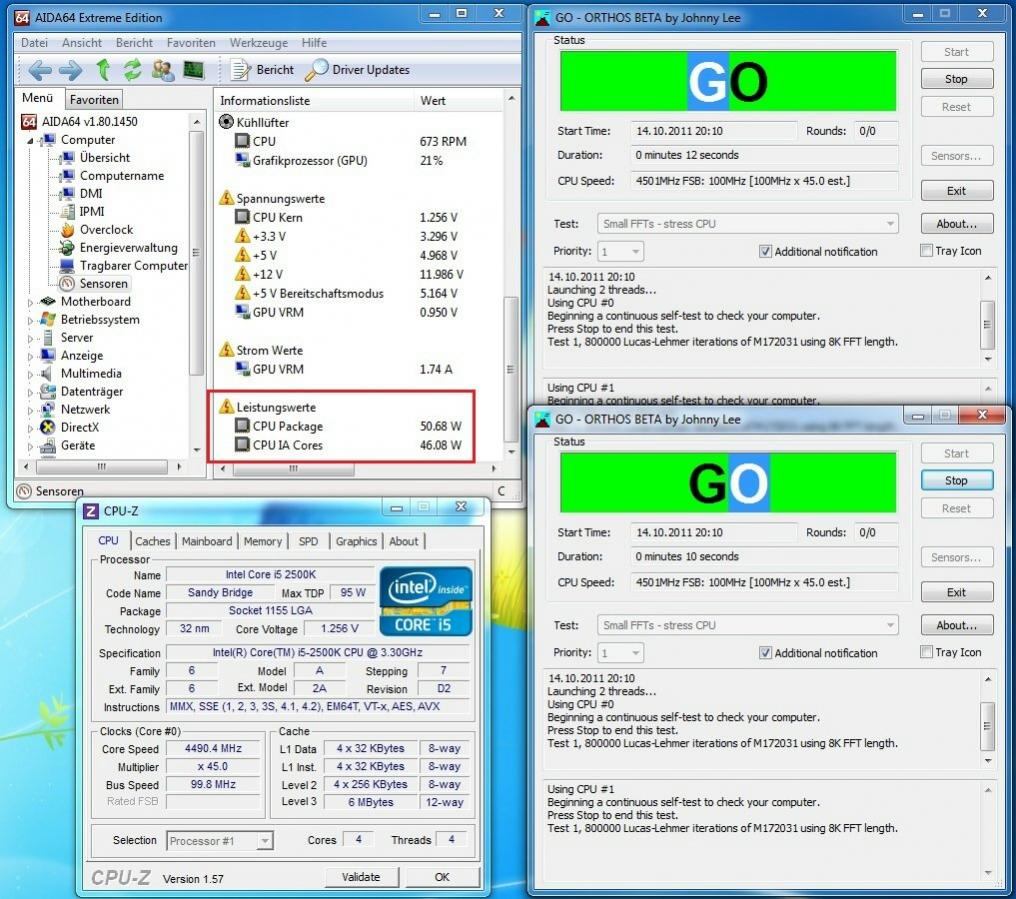Open the Bericht report toolbar button
1016x899 pixels.
(262, 69)
